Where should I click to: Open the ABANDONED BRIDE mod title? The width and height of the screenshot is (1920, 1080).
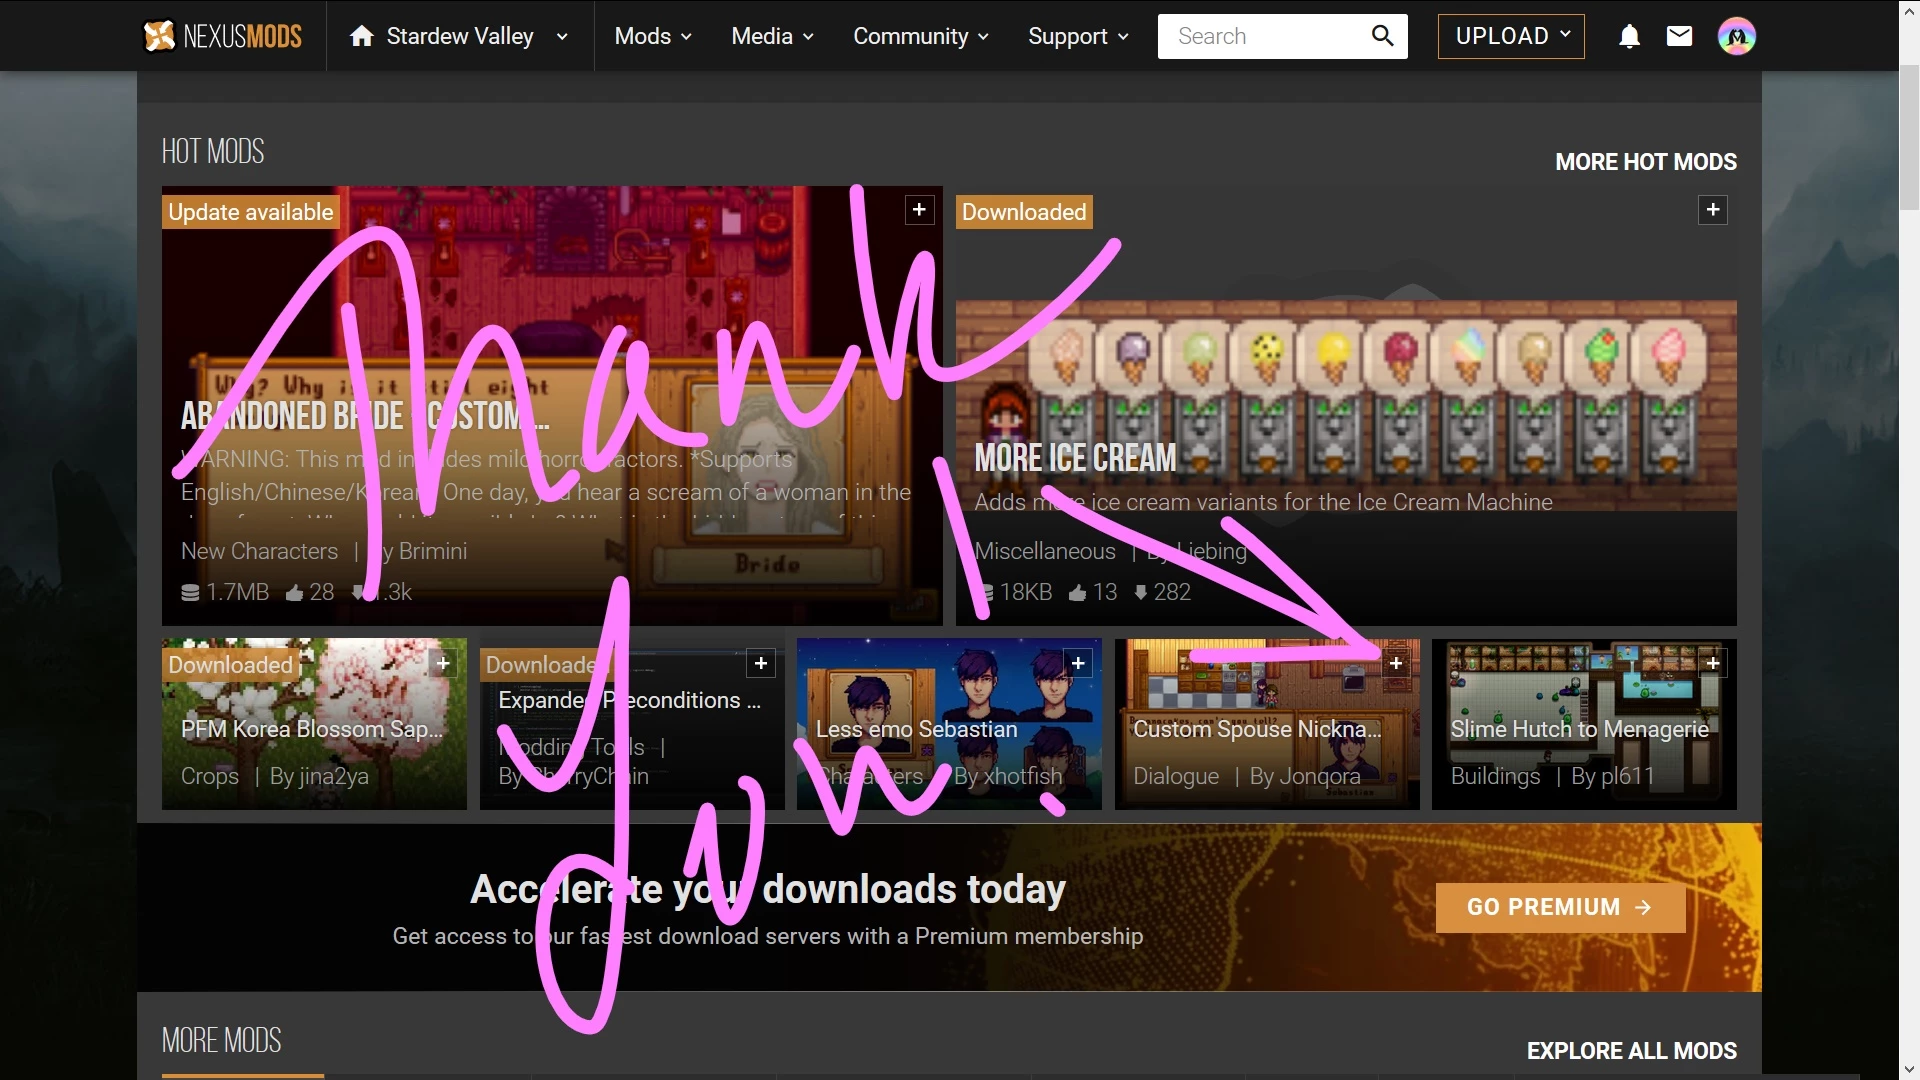click(x=365, y=415)
